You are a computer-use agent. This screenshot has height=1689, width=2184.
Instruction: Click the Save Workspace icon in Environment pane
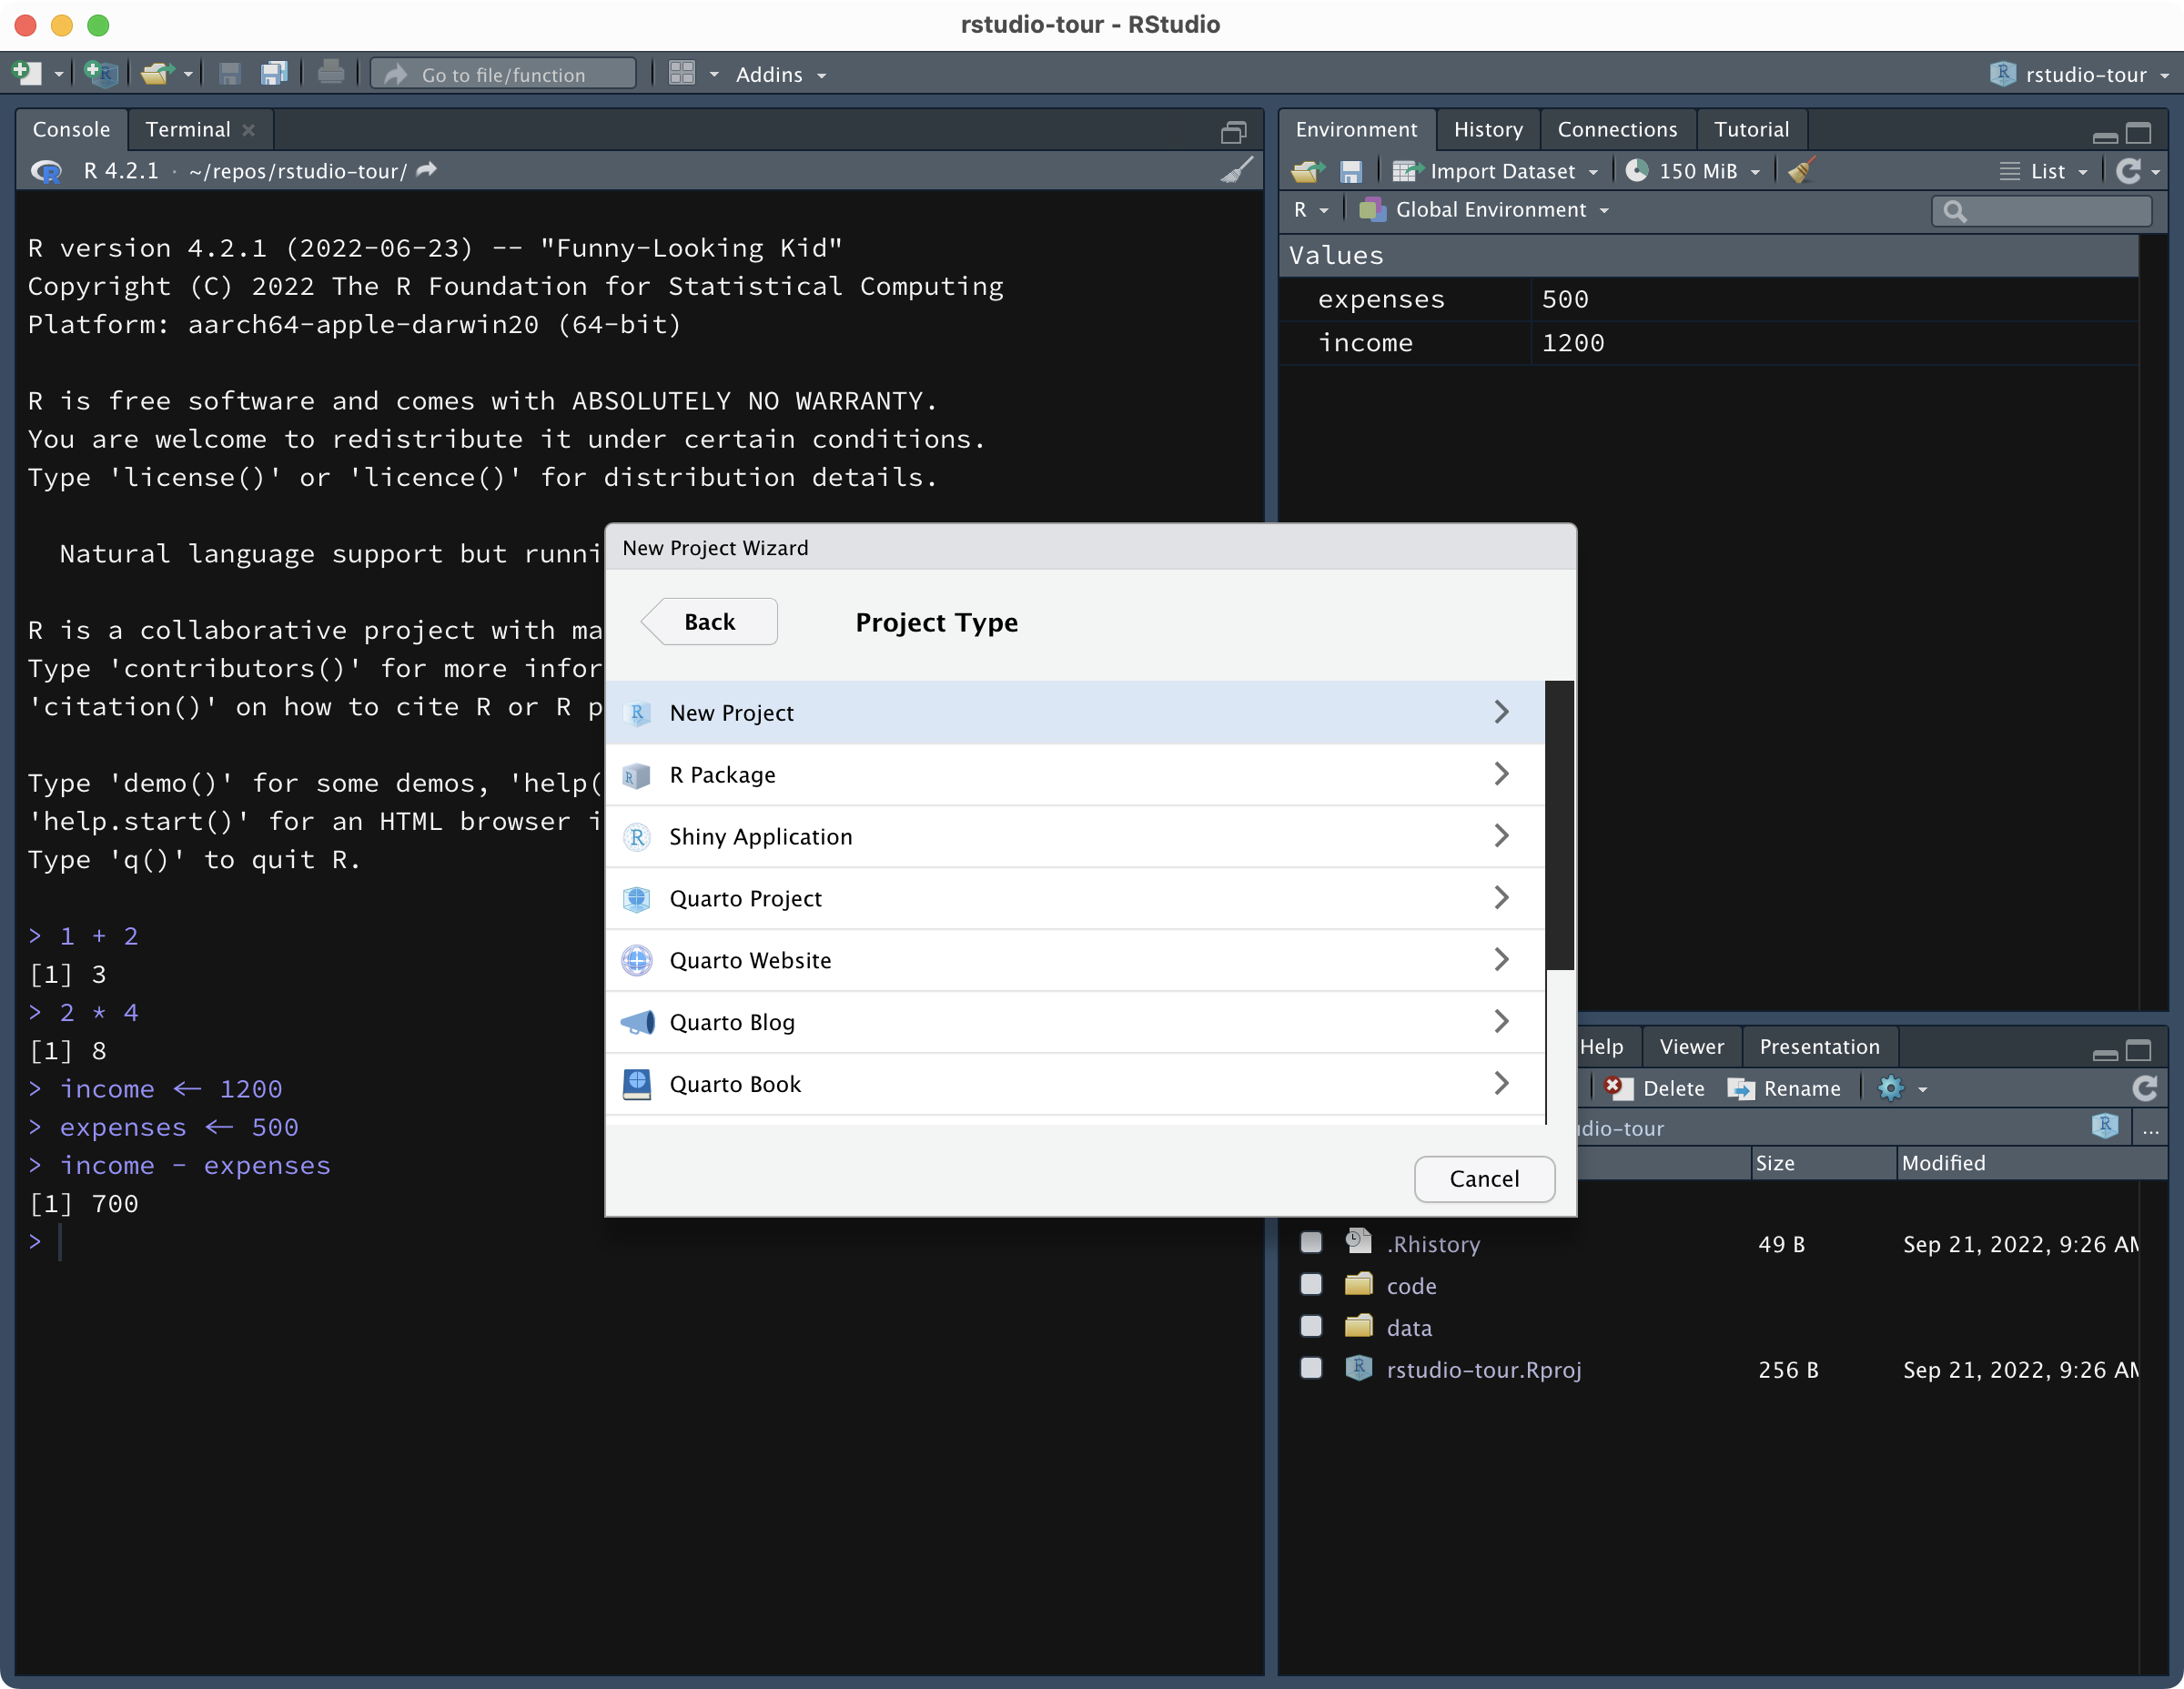[1350, 172]
